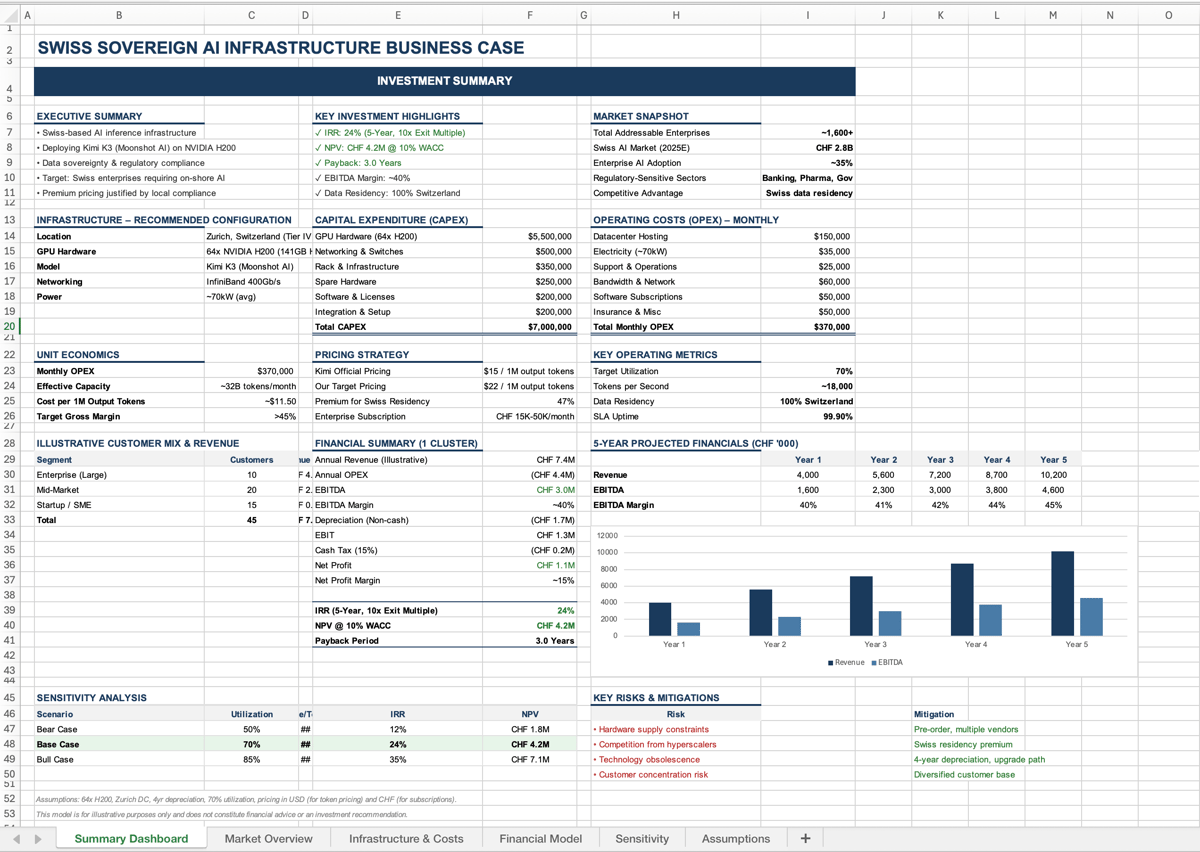The height and width of the screenshot is (852, 1200).
Task: Click the title 'SWISS SOVEREIGN AI INFRASTRUCTURE BUSINESS CASE'
Action: pyautogui.click(x=280, y=48)
